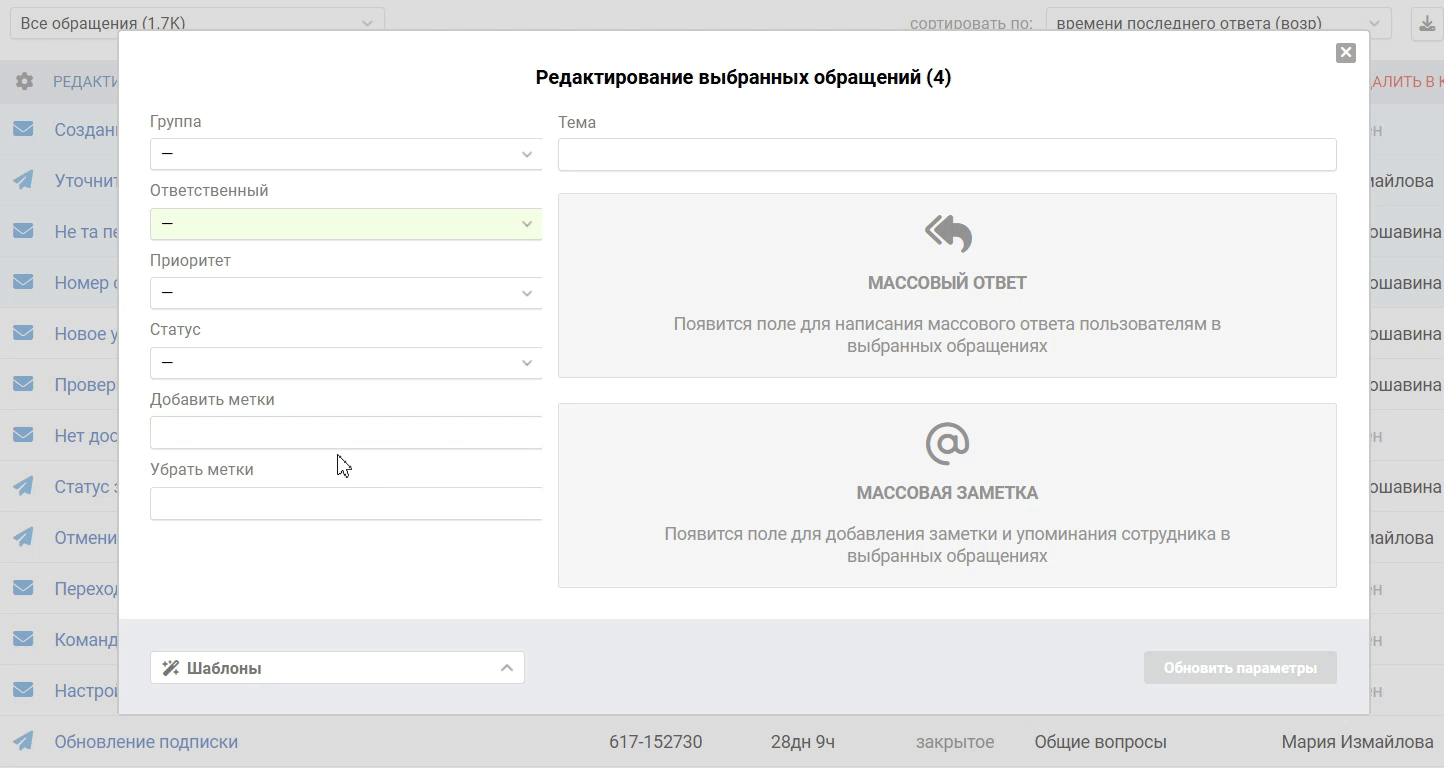Image resolution: width=1444 pixels, height=768 pixels.
Task: Click the envelope icon beside Переход
Action: [23, 588]
